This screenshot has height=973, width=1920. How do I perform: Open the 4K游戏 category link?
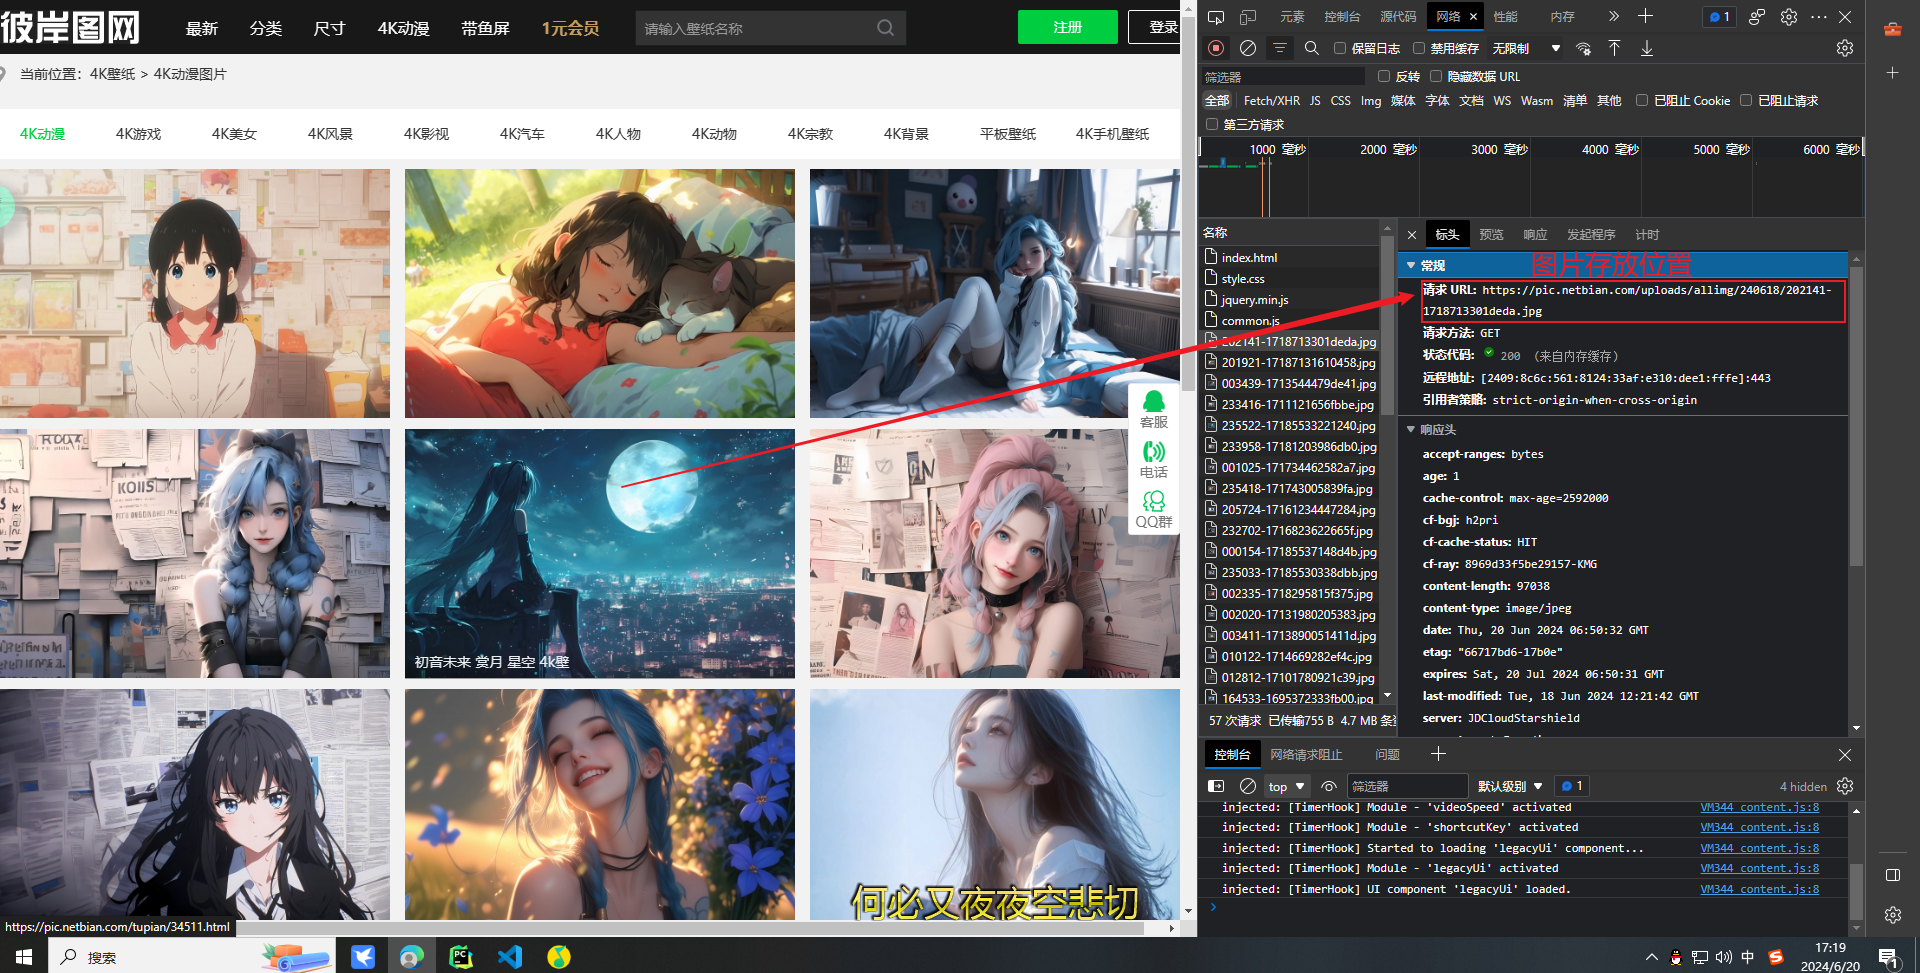coord(138,134)
